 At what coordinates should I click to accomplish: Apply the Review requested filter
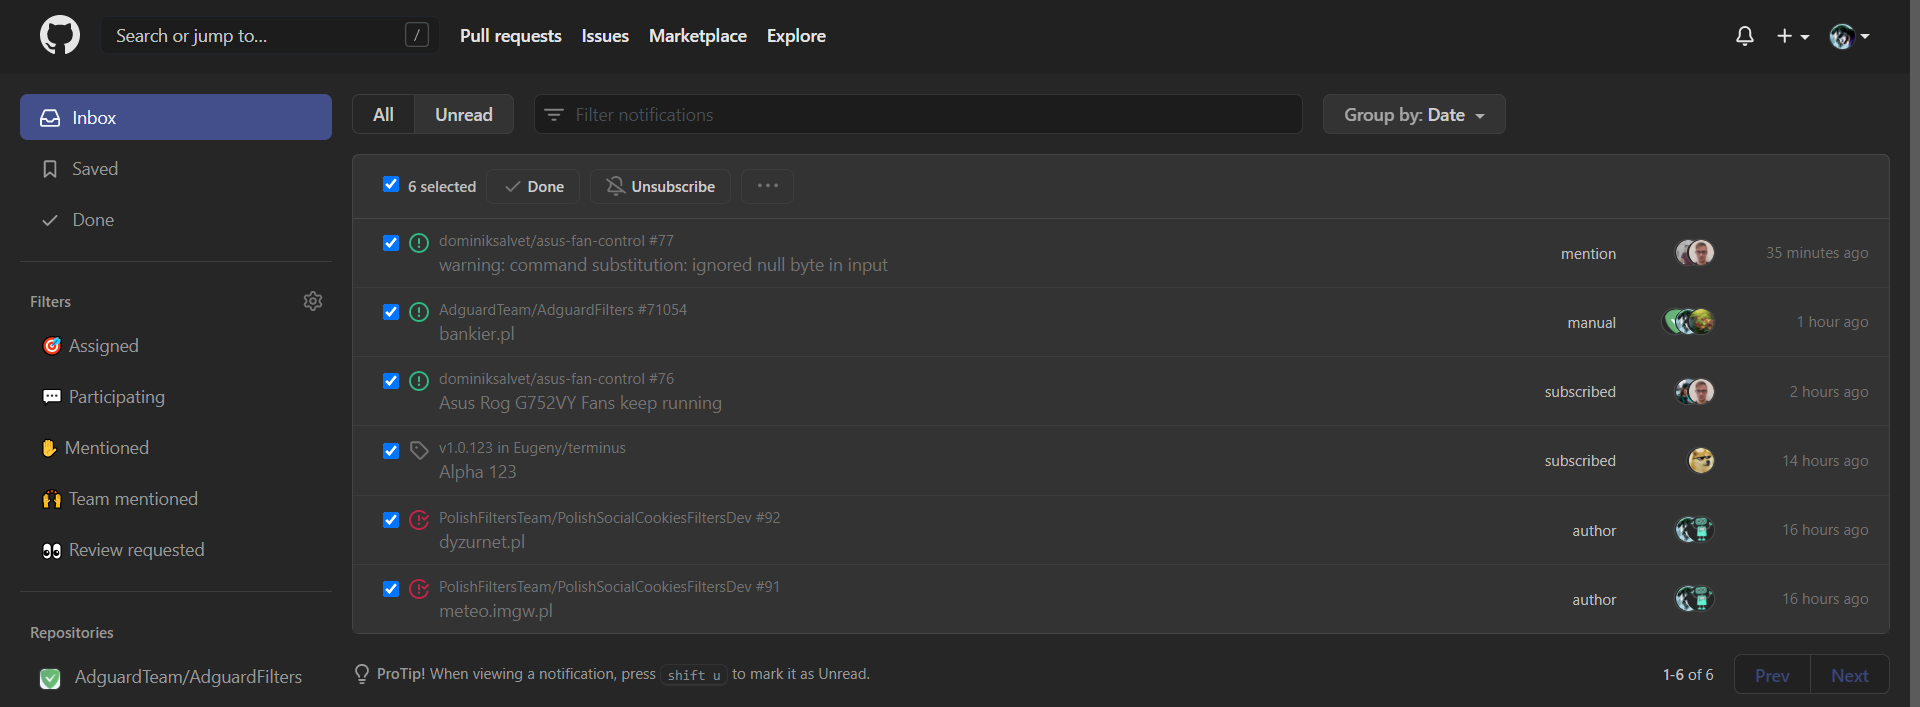[x=123, y=550]
